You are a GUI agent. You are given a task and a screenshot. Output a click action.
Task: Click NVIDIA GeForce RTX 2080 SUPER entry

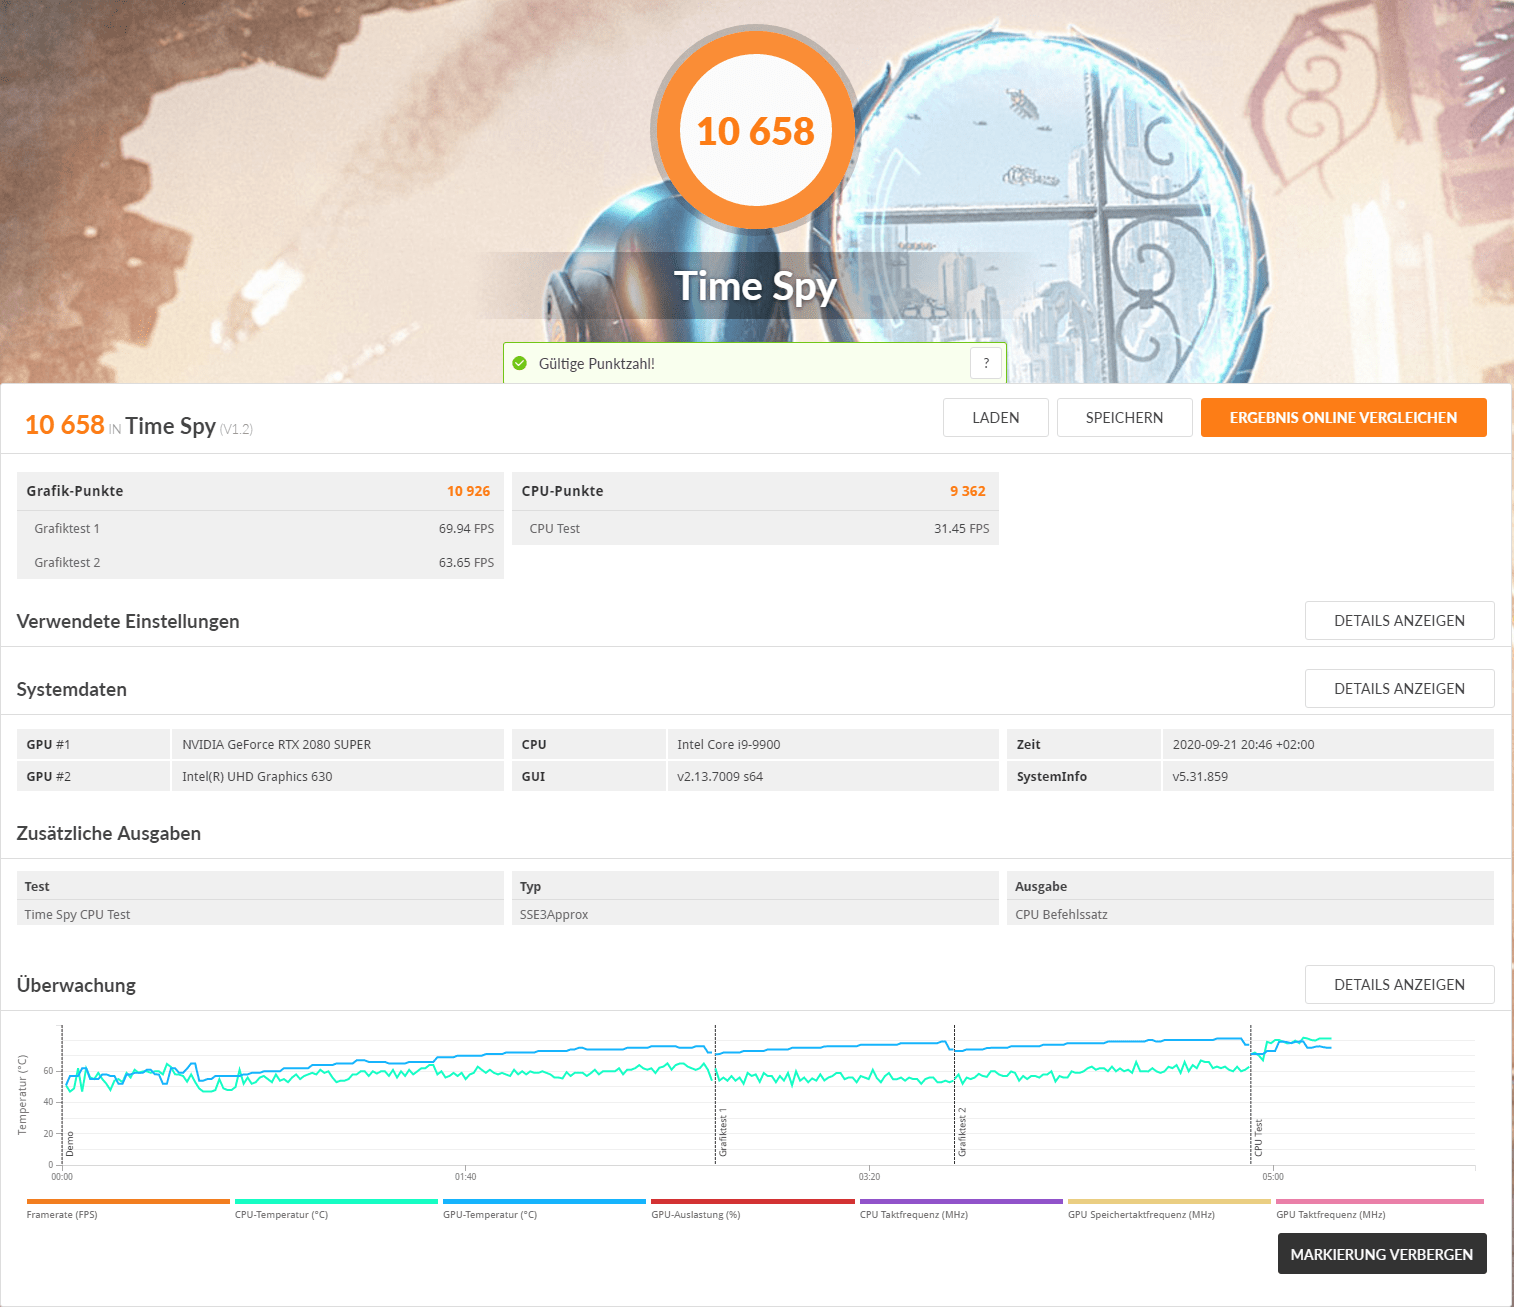pyautogui.click(x=277, y=744)
